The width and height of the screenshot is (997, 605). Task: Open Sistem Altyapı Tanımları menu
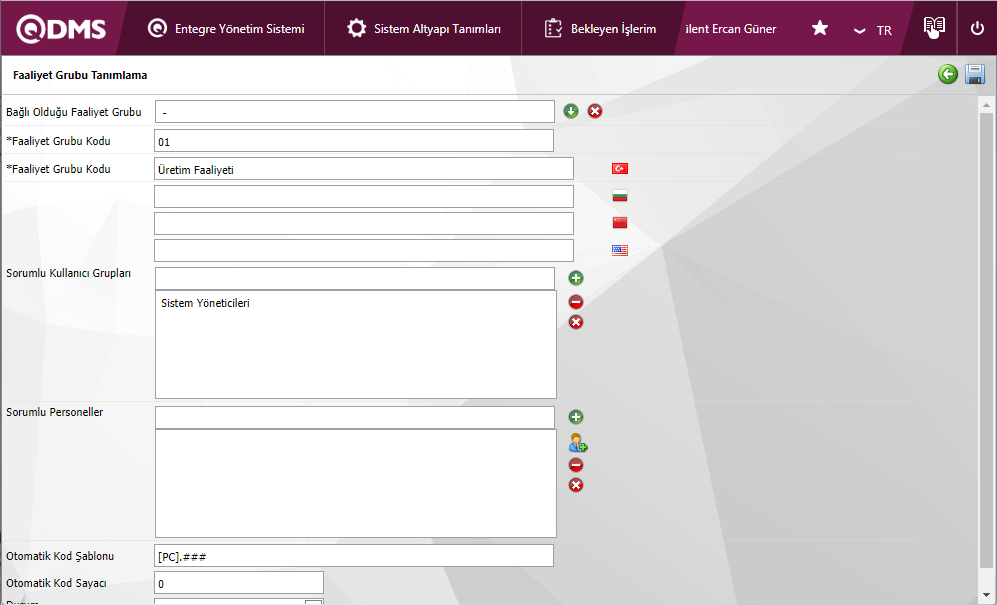pos(423,29)
